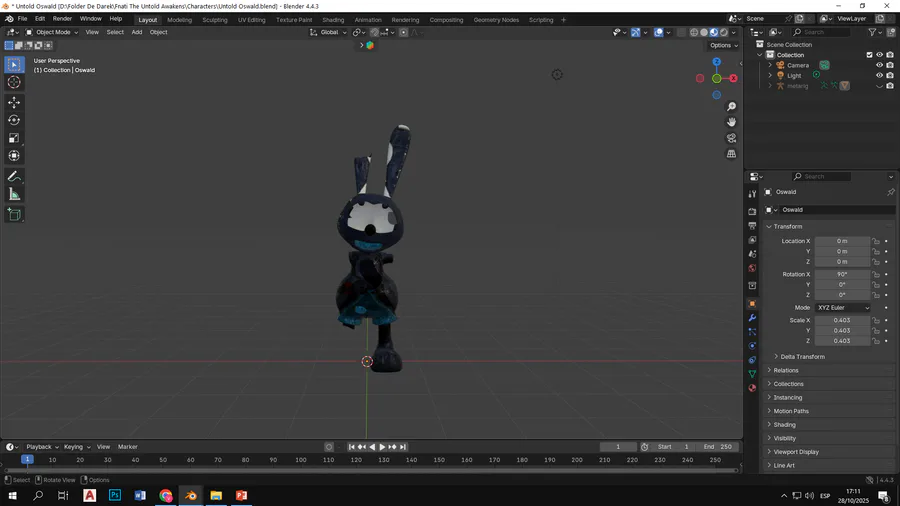Viewport: 900px width, 506px height.
Task: Click the blue Z axis gizmo
Action: point(716,62)
